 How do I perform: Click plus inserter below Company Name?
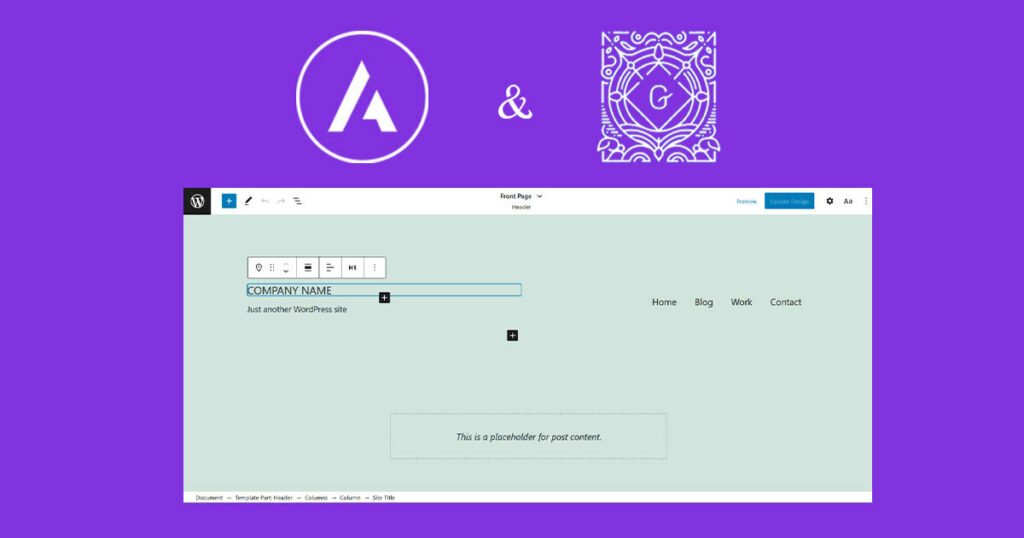point(385,298)
